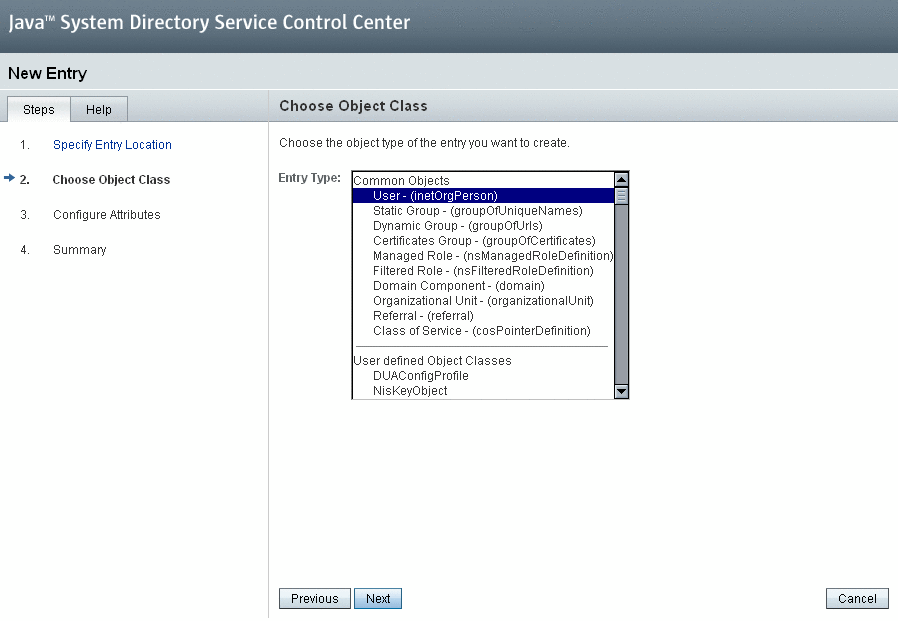Image resolution: width=898 pixels, height=621 pixels.
Task: Click the scrollbar track below the thumb
Action: coord(621,294)
